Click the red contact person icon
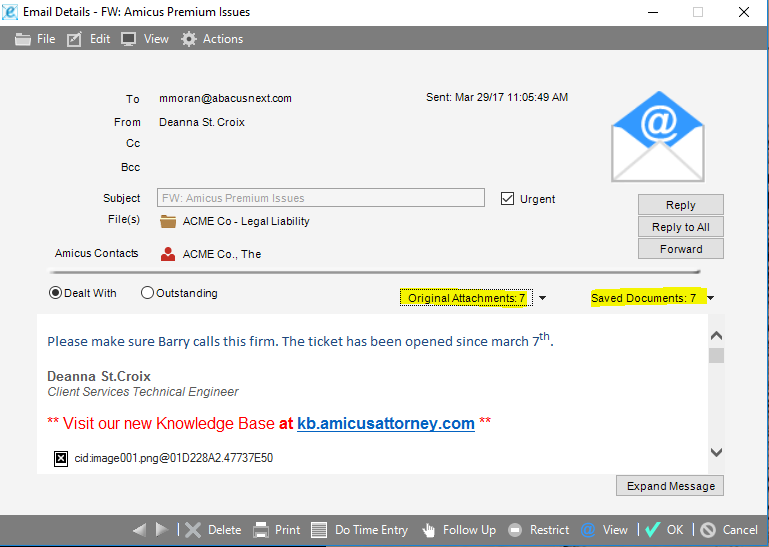 [168, 254]
